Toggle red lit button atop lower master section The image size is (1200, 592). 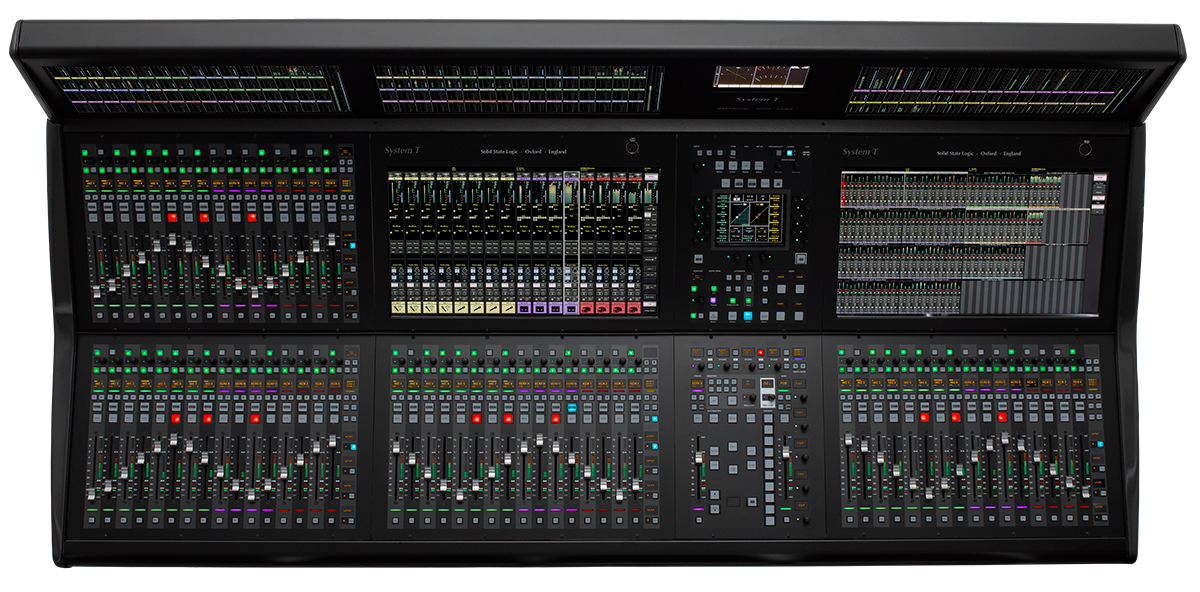760,353
